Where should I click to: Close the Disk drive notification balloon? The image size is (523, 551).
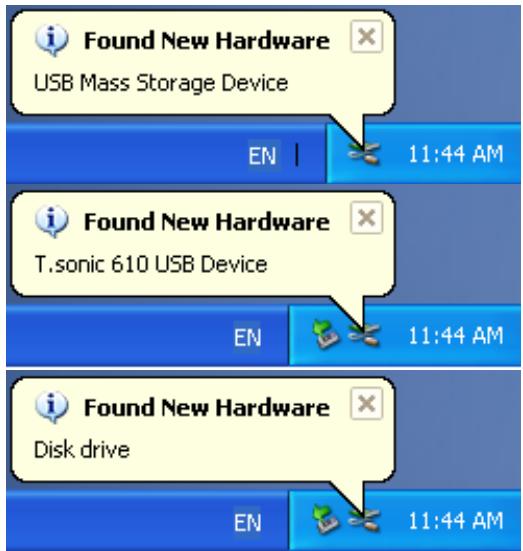tap(367, 403)
